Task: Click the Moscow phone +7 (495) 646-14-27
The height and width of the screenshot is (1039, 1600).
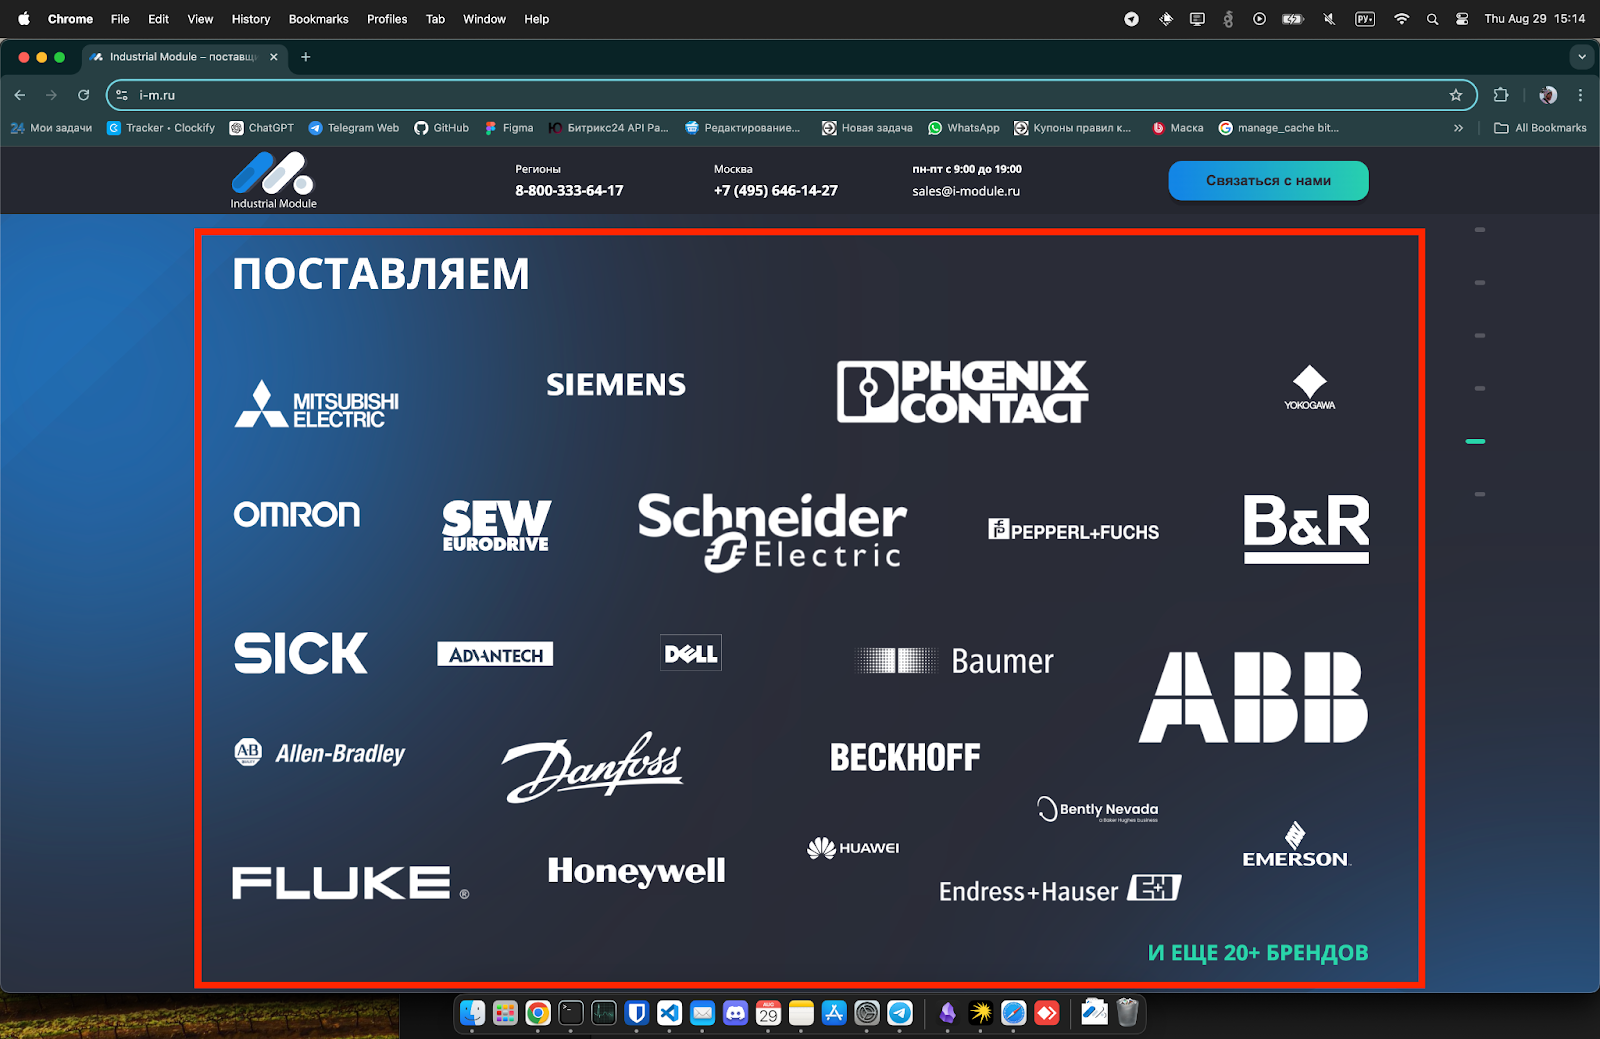Action: click(x=776, y=190)
